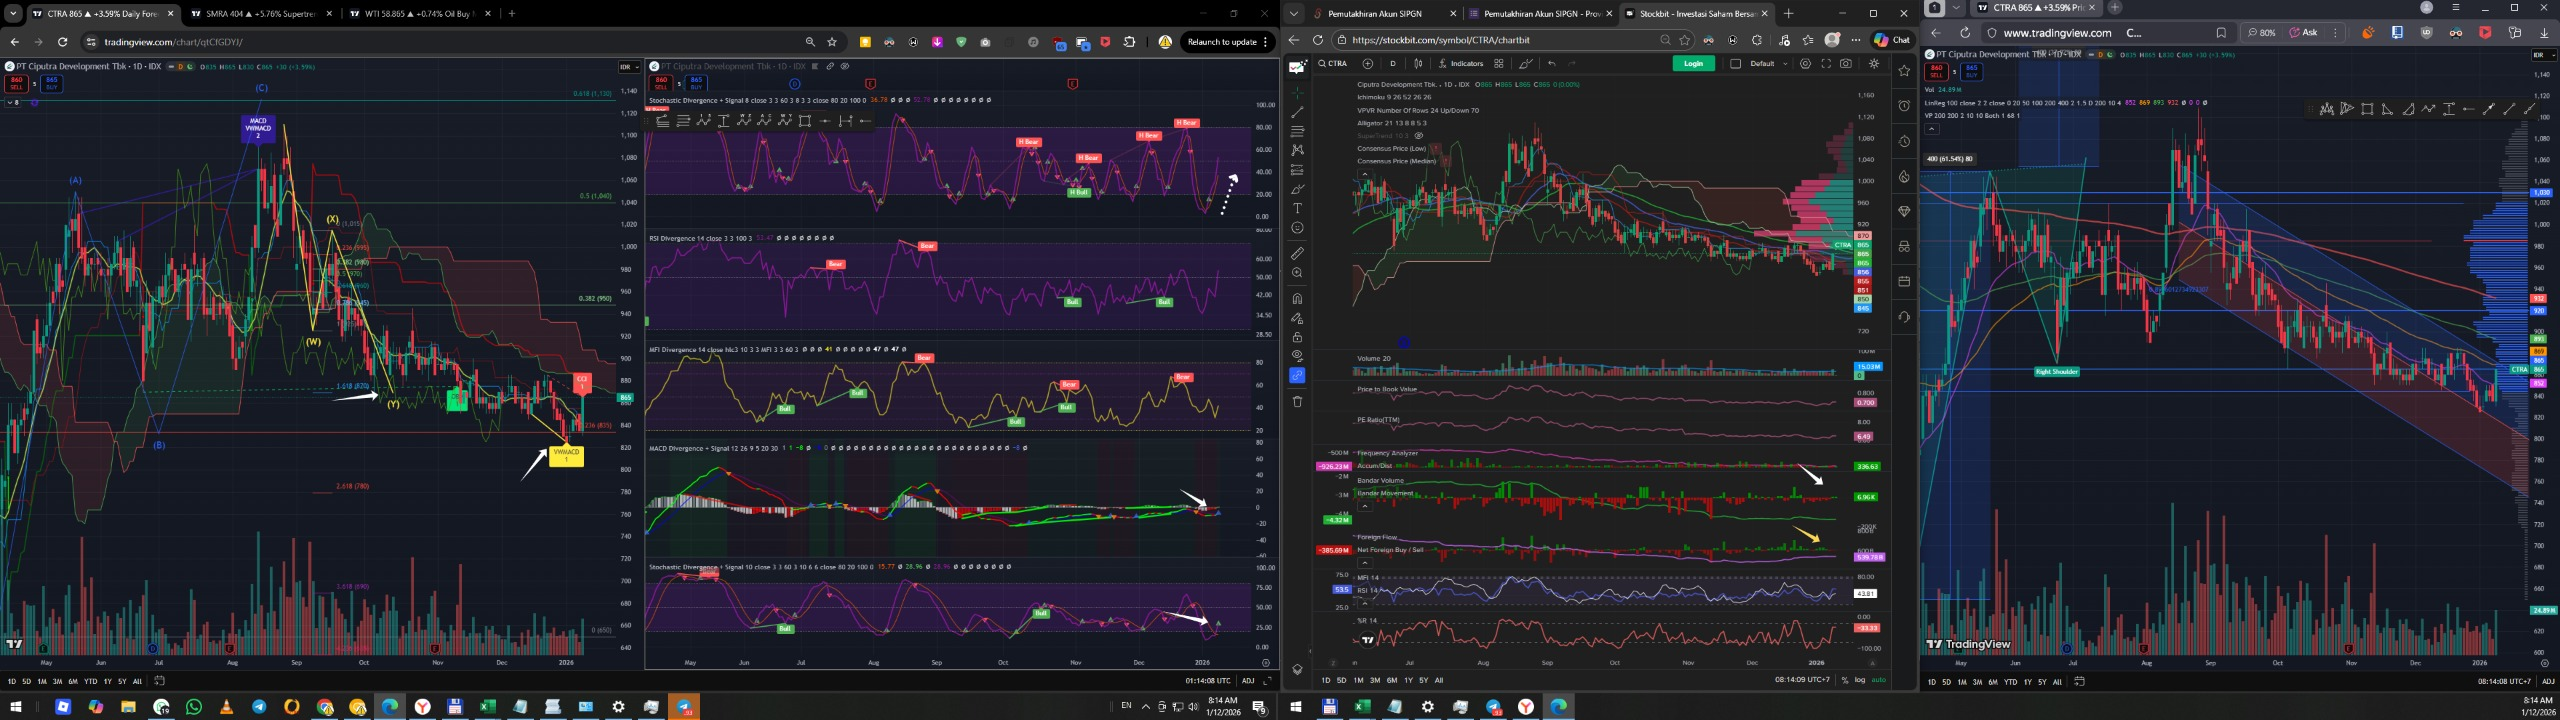
Task: Open chart settings gear icon in Stockbit toolbar
Action: pyautogui.click(x=1805, y=63)
